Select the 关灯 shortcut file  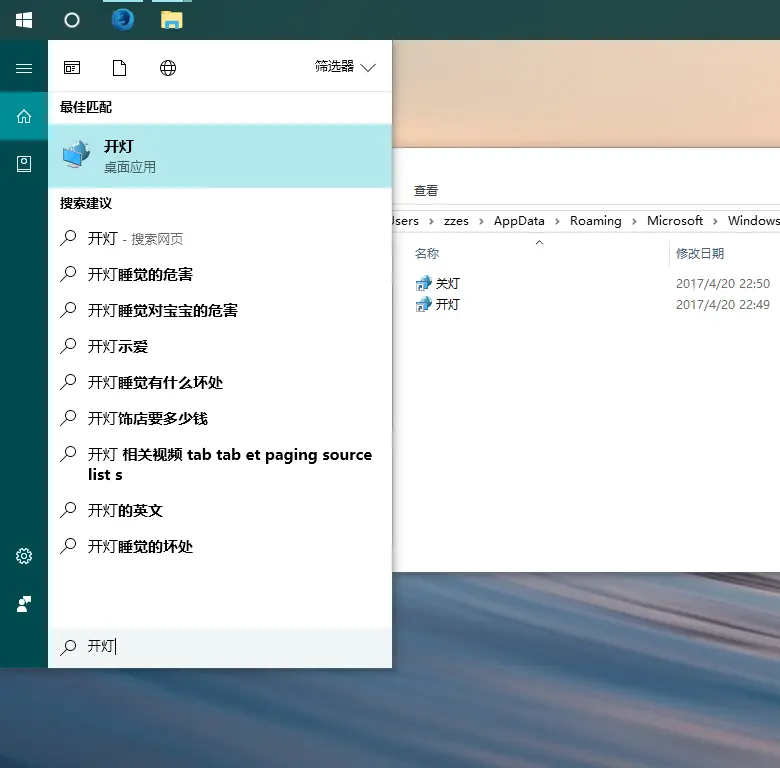(448, 284)
